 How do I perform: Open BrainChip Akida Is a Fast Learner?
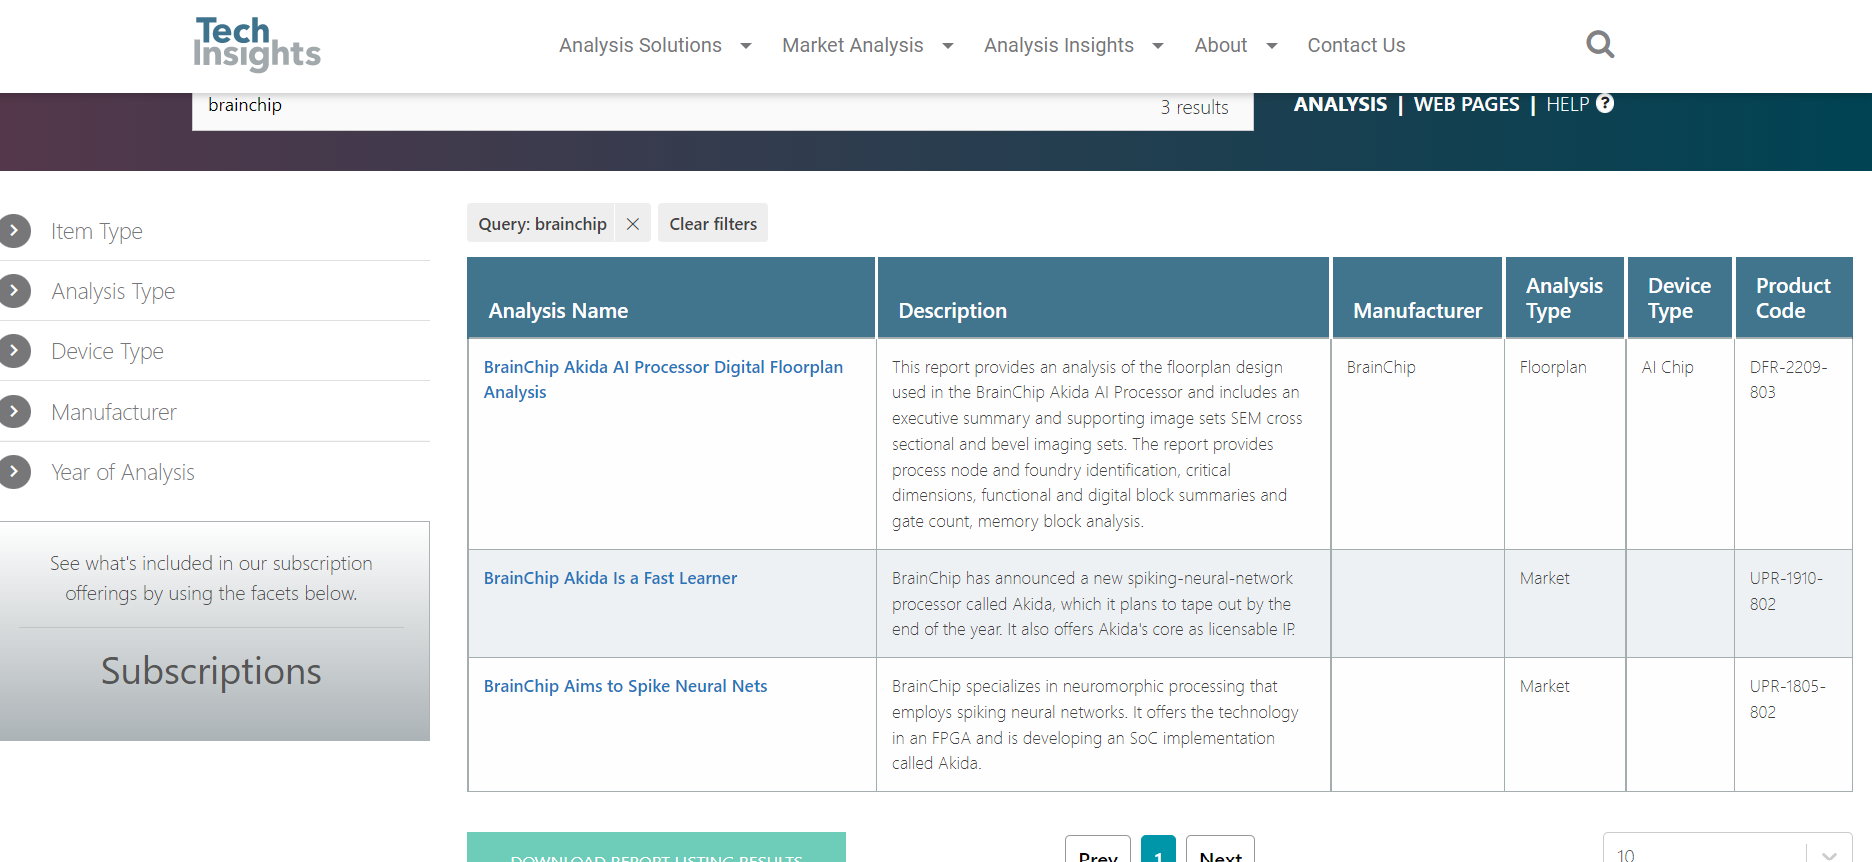[x=610, y=578]
